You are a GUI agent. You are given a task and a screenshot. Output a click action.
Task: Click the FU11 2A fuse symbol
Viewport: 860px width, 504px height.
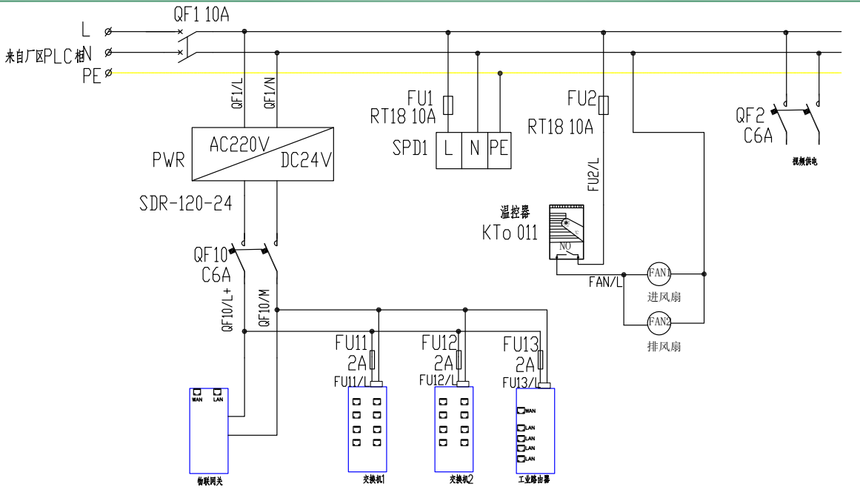372,360
